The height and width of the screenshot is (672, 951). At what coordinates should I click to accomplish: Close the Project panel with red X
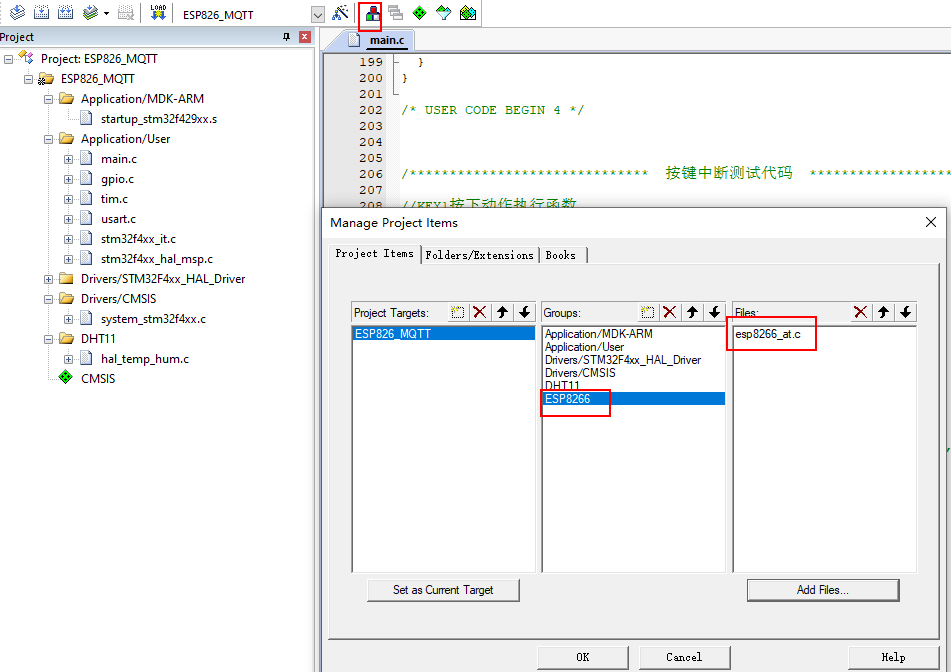click(305, 37)
